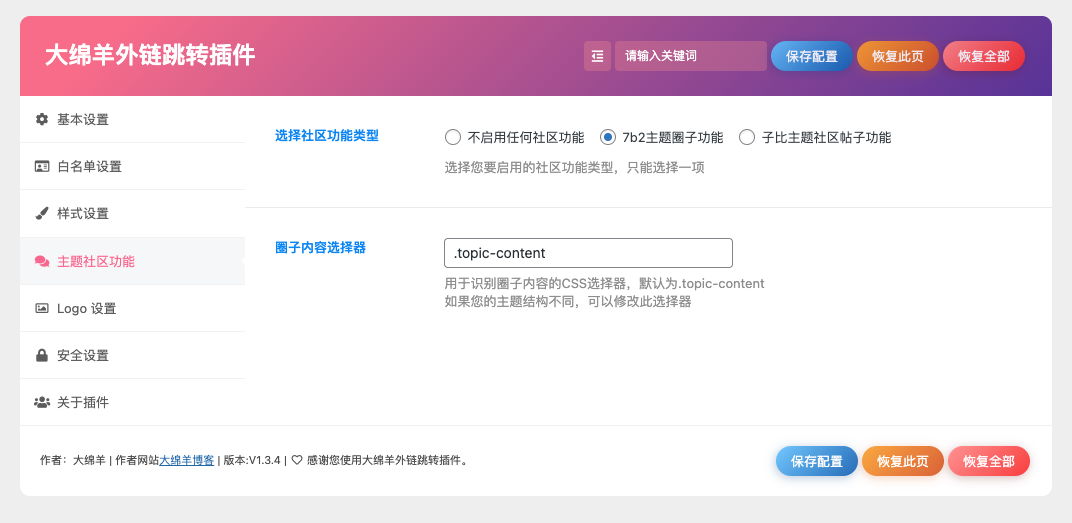The image size is (1072, 523).
Task: Click the 选择社区功能类型 field label
Action: click(x=327, y=135)
